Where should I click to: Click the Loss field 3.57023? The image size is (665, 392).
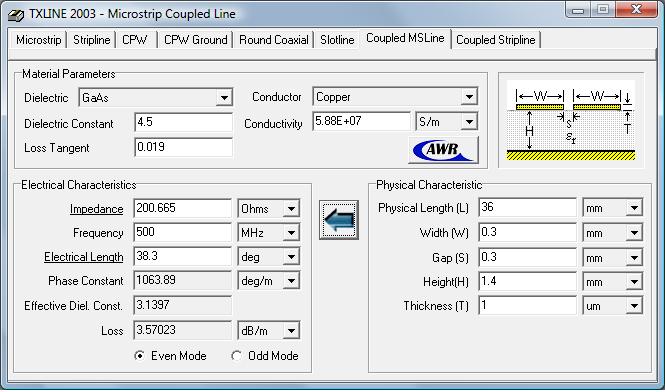coord(182,330)
